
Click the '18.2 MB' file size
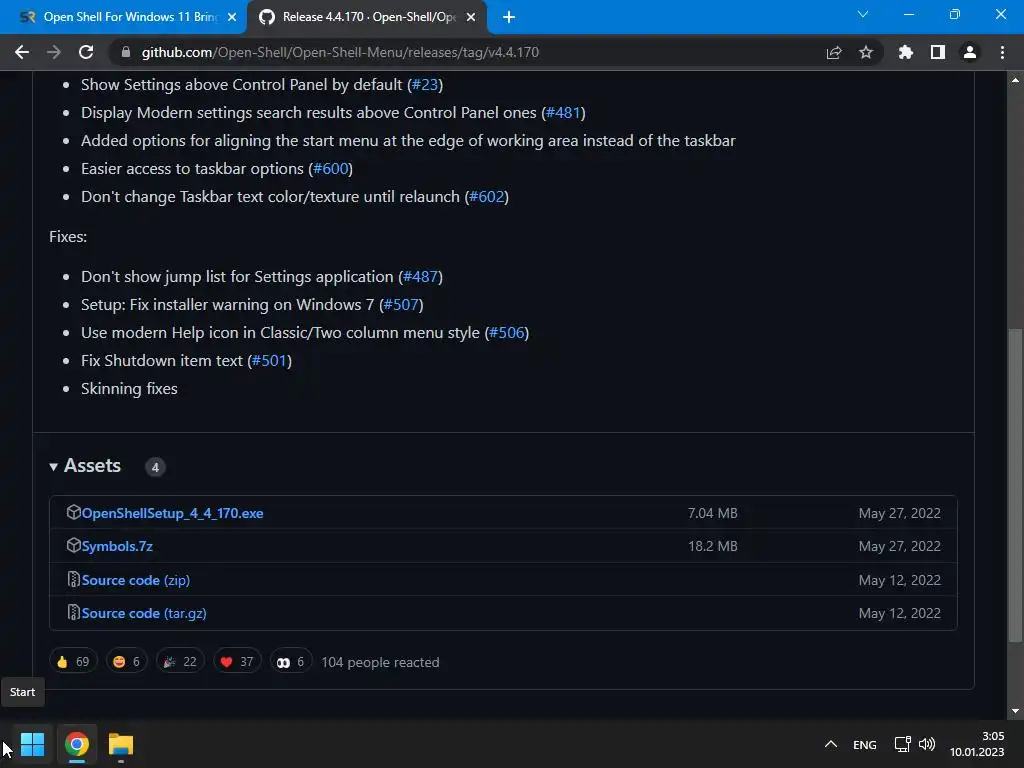tap(712, 547)
